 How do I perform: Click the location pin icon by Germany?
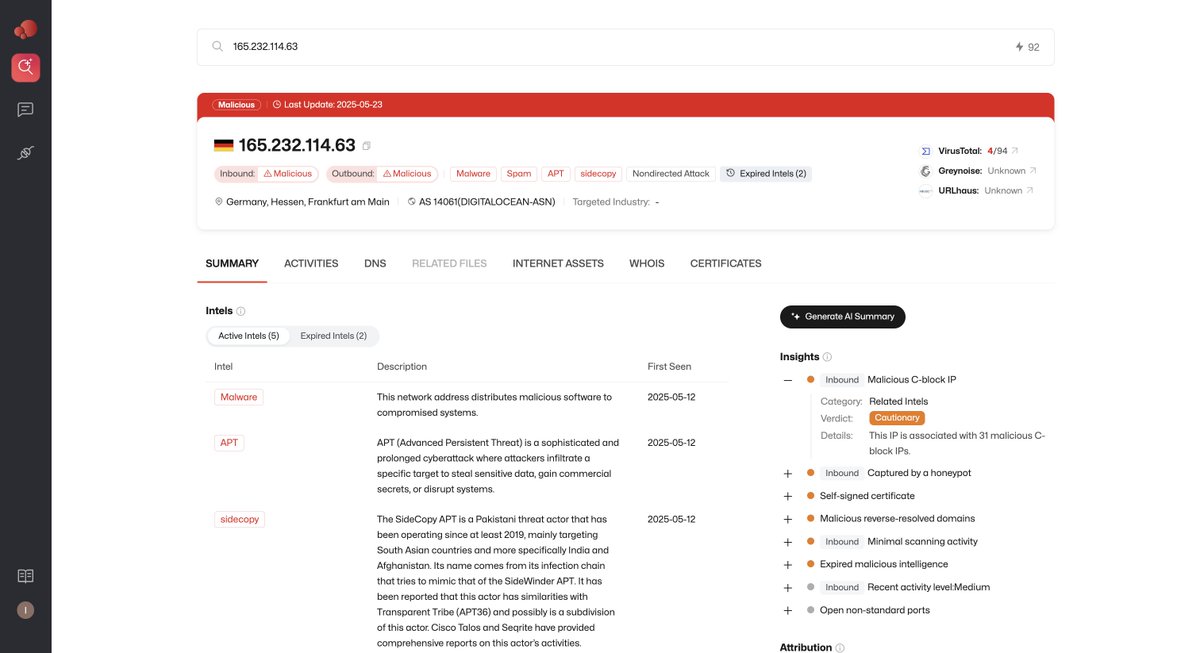[x=219, y=201]
